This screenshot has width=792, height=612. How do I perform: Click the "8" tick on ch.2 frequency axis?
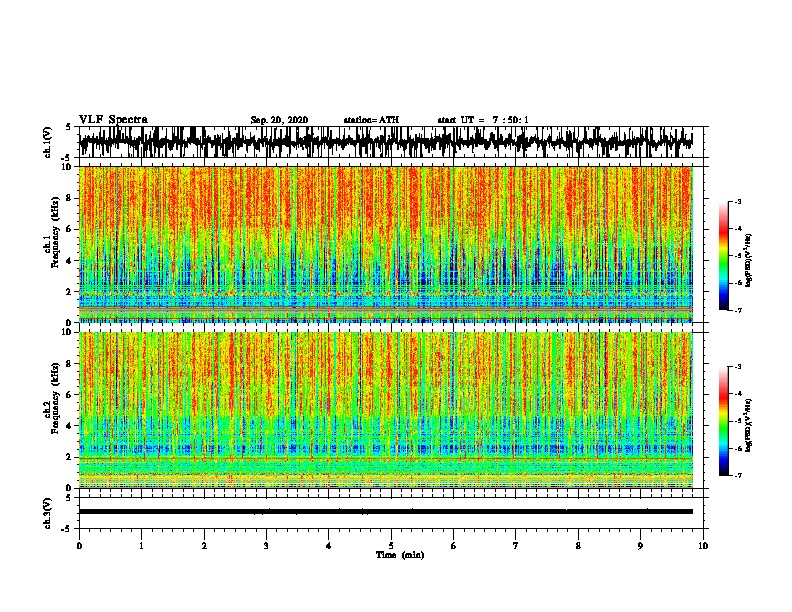70,364
